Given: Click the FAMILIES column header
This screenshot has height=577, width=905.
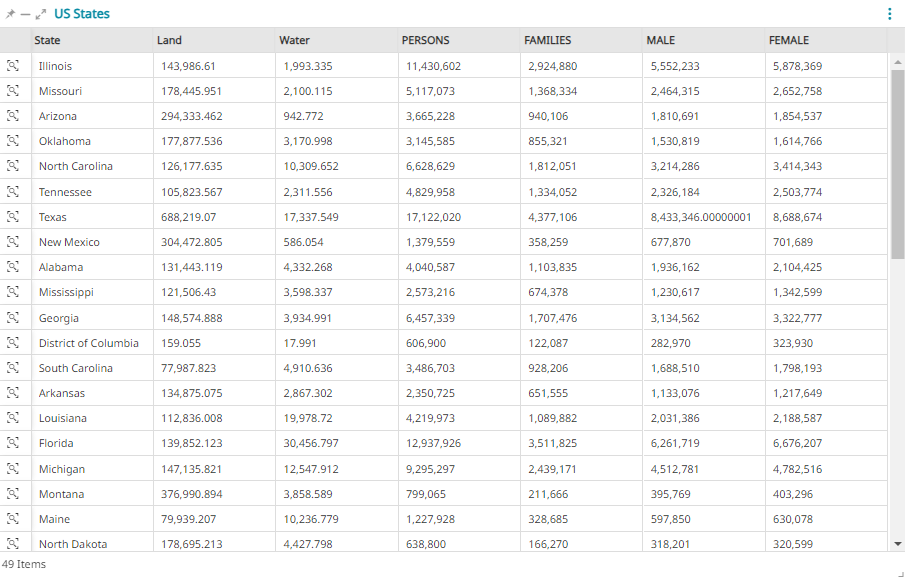Looking at the screenshot, I should (547, 40).
